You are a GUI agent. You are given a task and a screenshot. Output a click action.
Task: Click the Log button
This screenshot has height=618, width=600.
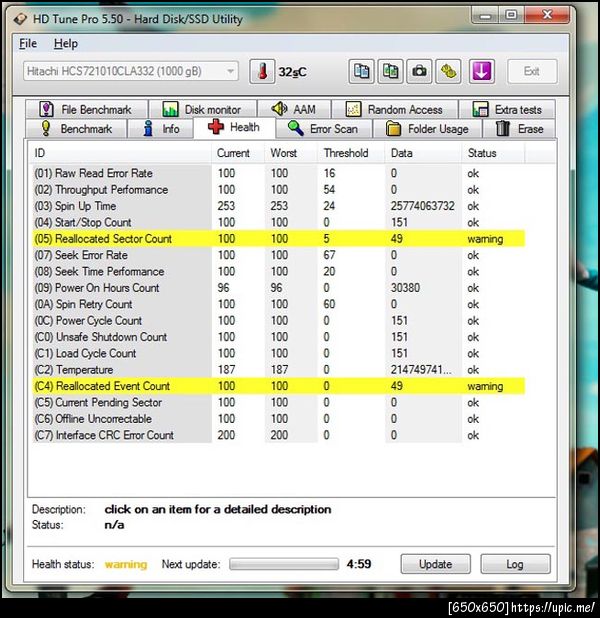pos(515,564)
